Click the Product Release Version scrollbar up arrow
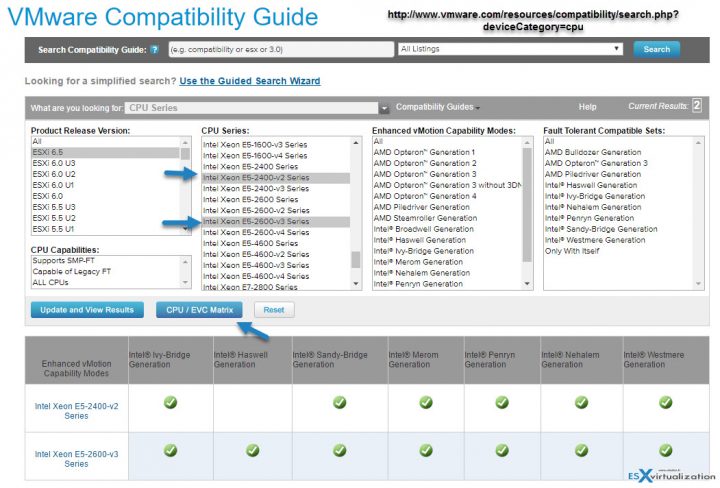Image resolution: width=720 pixels, height=488 pixels. 185,142
